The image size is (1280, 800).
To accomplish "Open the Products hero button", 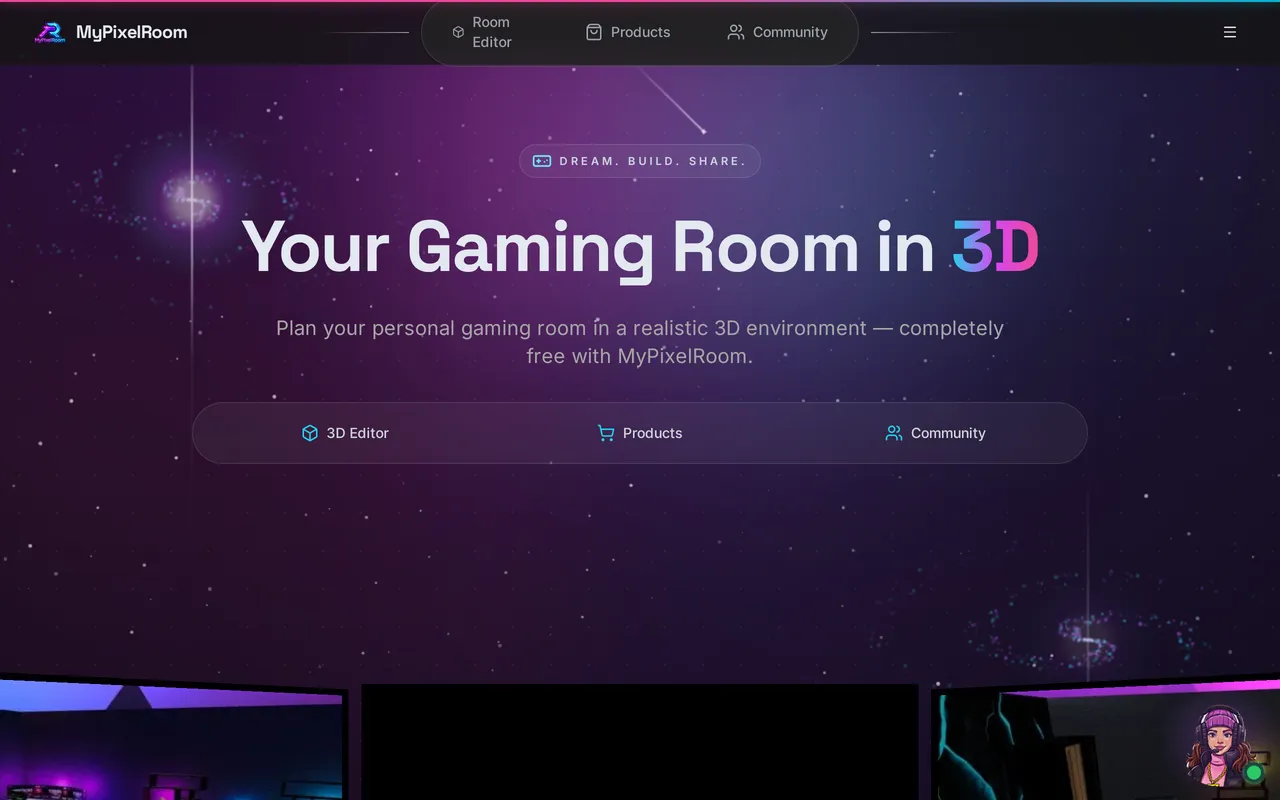I will click(x=640, y=433).
